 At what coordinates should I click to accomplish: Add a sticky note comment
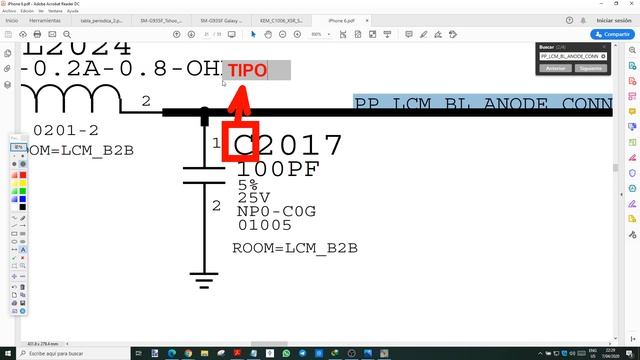tap(409, 35)
